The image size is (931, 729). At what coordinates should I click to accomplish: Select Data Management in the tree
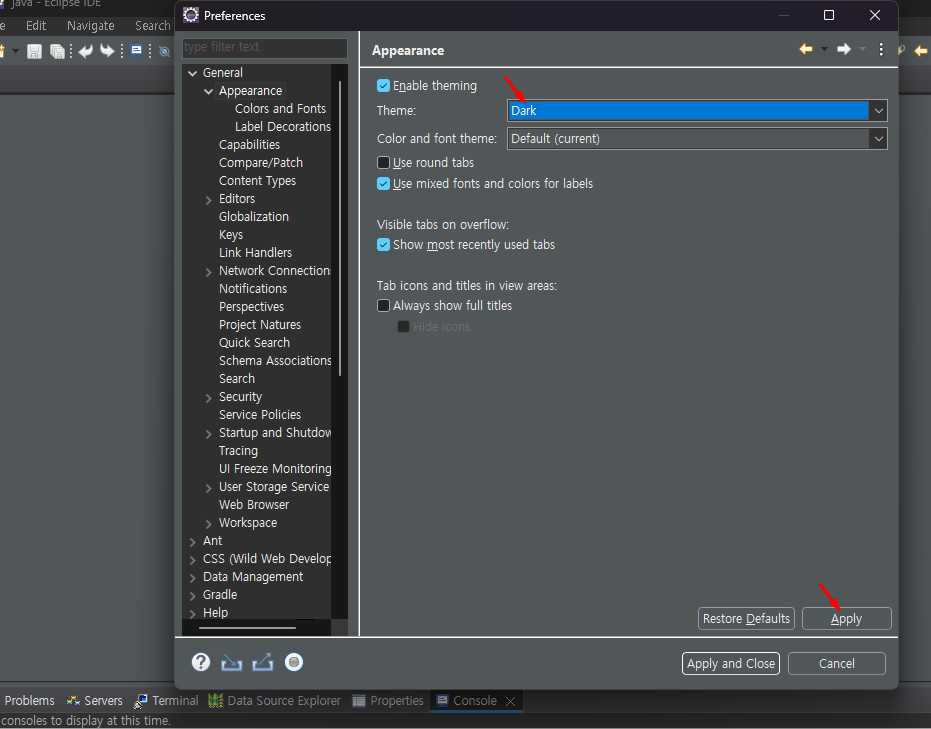coord(253,576)
